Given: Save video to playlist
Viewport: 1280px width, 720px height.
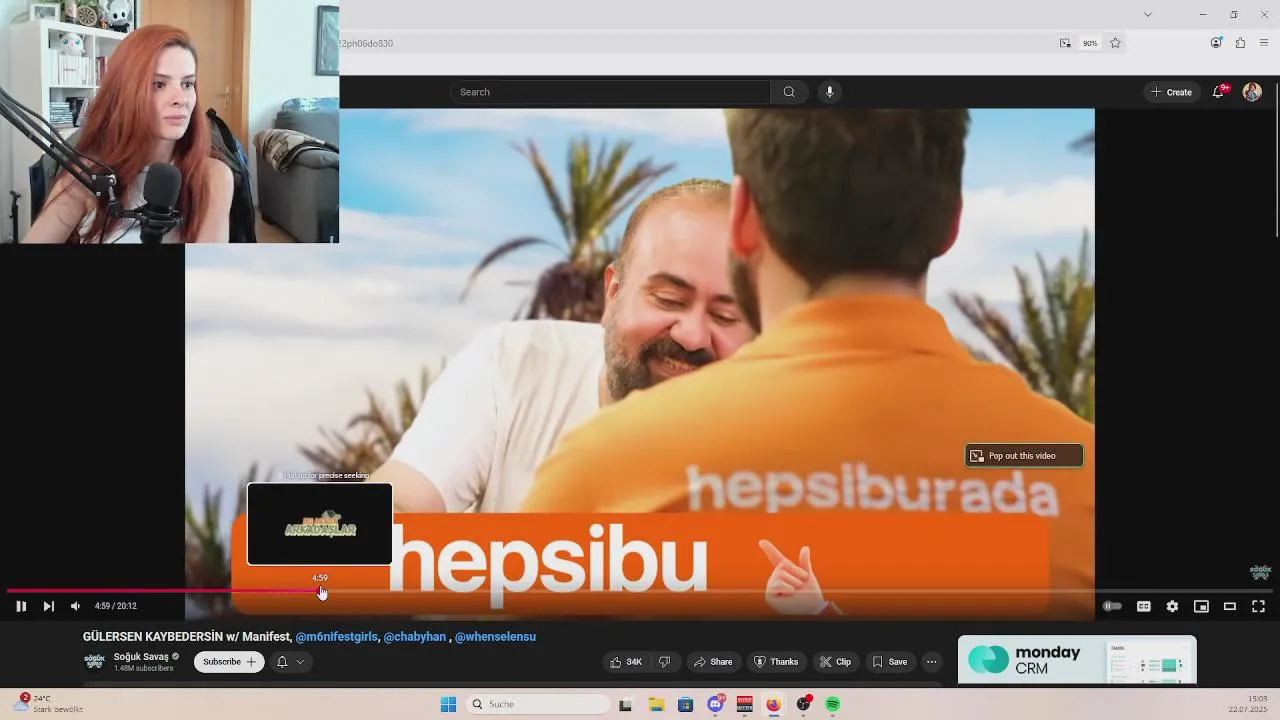Looking at the screenshot, I should (x=889, y=662).
